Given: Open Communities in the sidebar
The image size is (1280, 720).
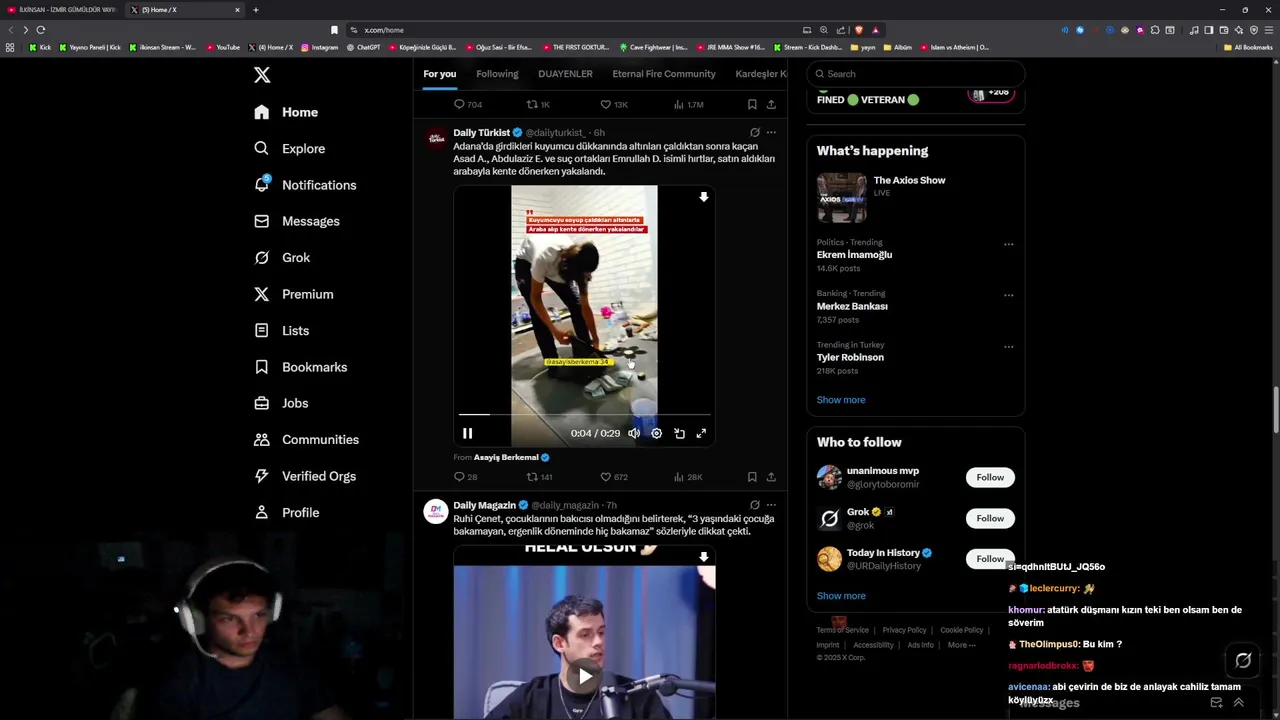Looking at the screenshot, I should (x=306, y=439).
